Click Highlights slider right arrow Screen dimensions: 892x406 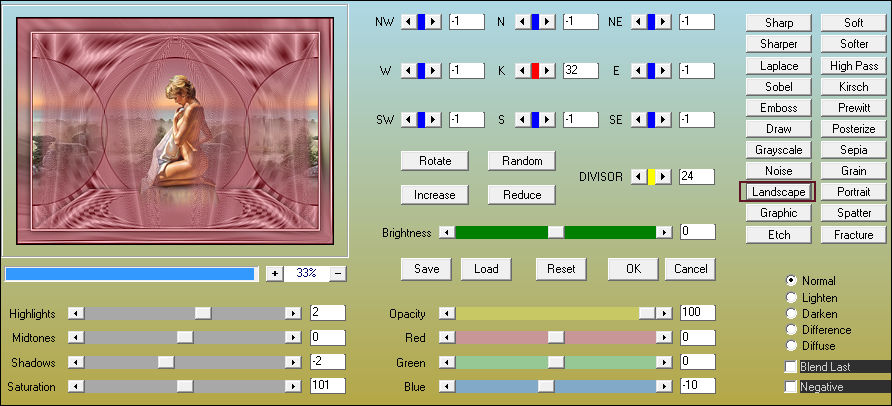[x=293, y=313]
